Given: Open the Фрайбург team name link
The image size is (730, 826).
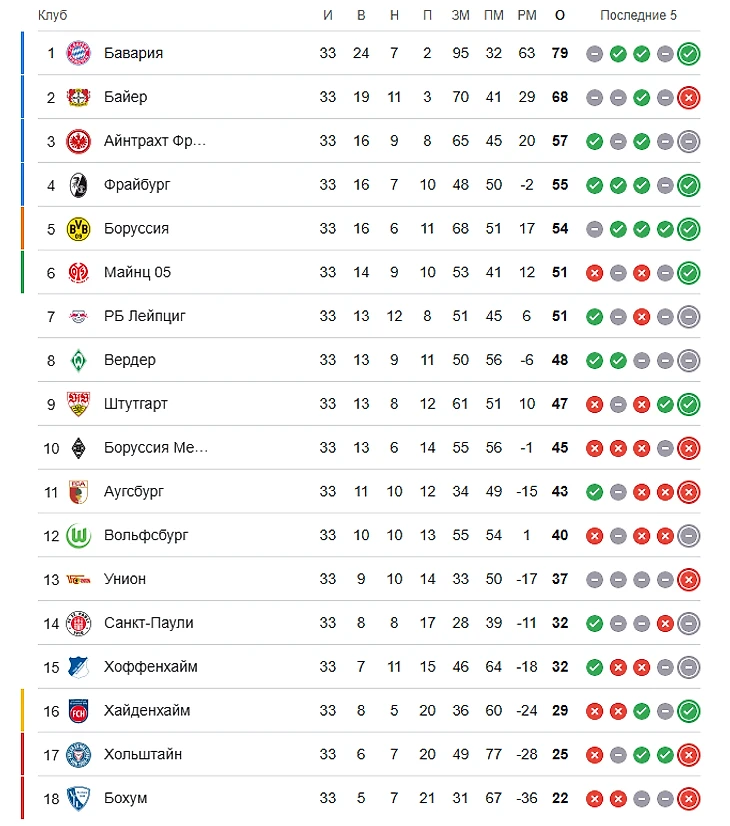Looking at the screenshot, I should tap(137, 185).
